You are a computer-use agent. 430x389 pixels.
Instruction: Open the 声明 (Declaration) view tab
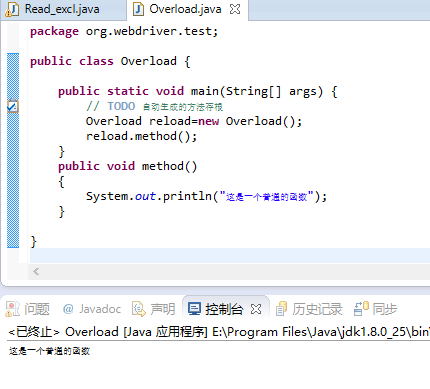(153, 309)
